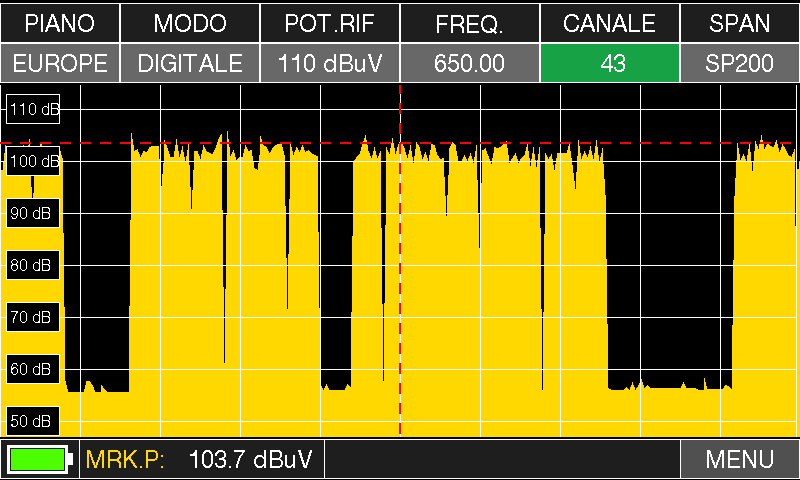
Task: Select the 103.7 dBuV marker reading
Action: pos(250,459)
